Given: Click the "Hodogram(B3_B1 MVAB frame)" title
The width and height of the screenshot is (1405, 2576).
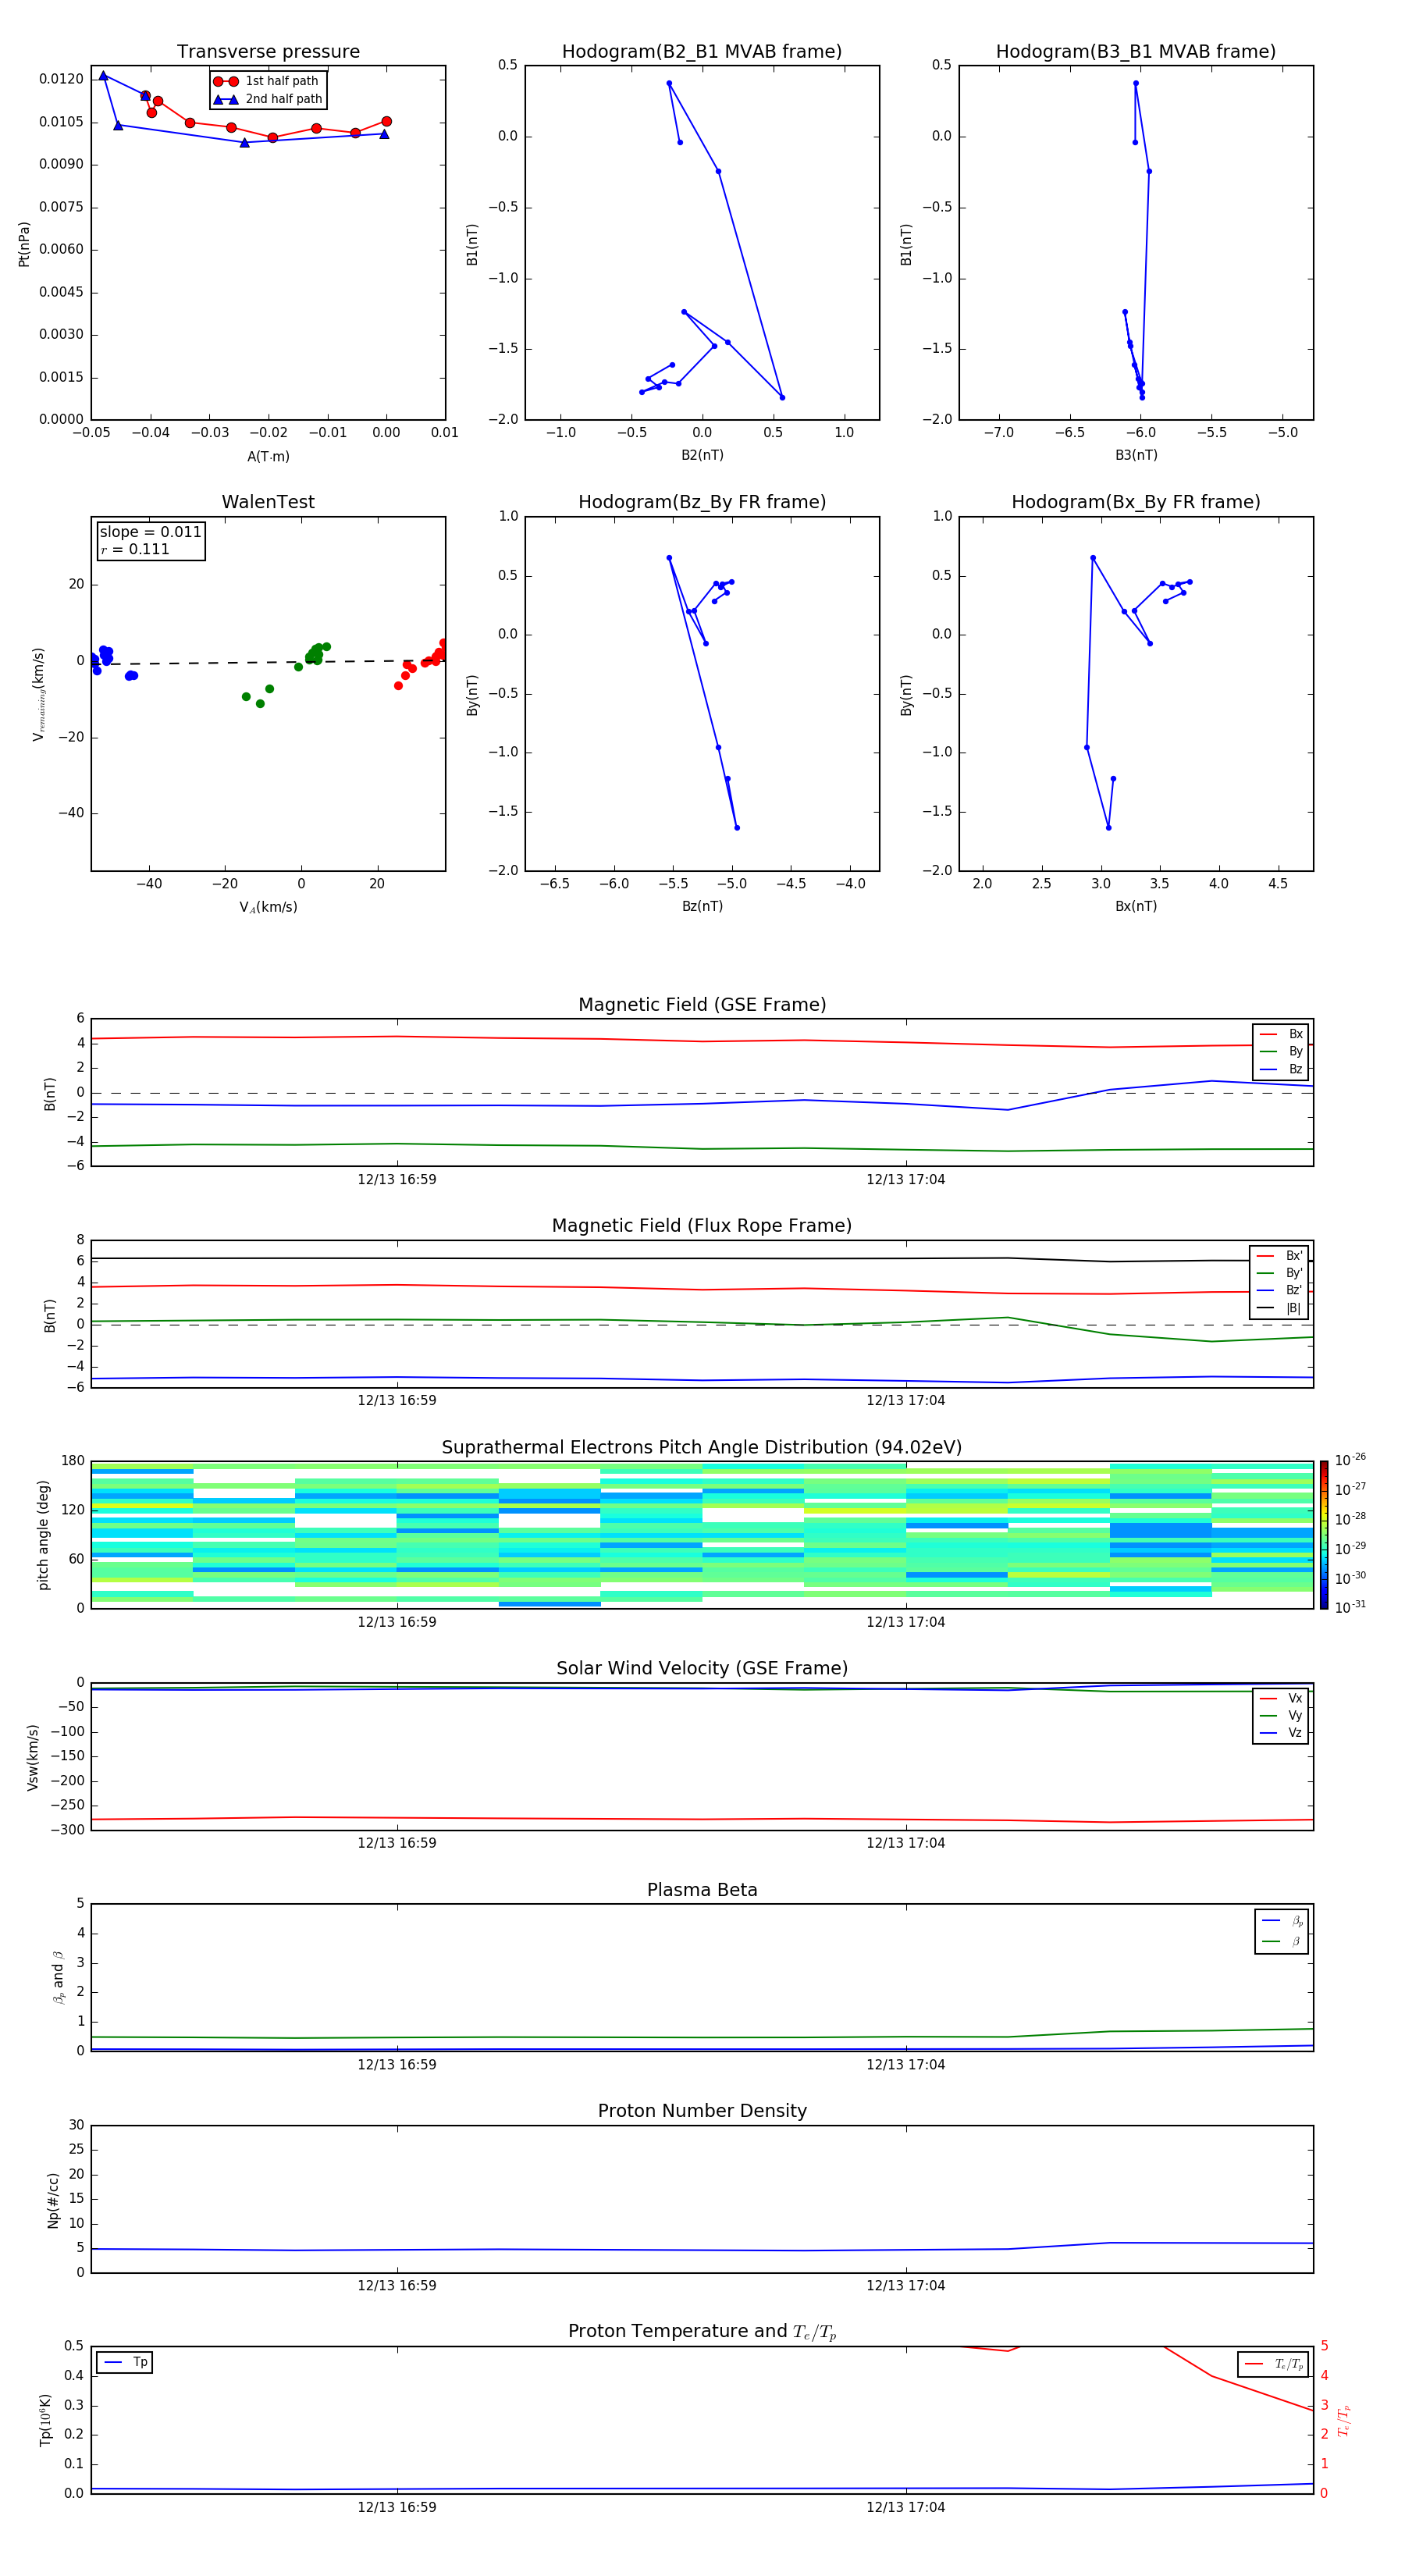Looking at the screenshot, I should [1136, 51].
